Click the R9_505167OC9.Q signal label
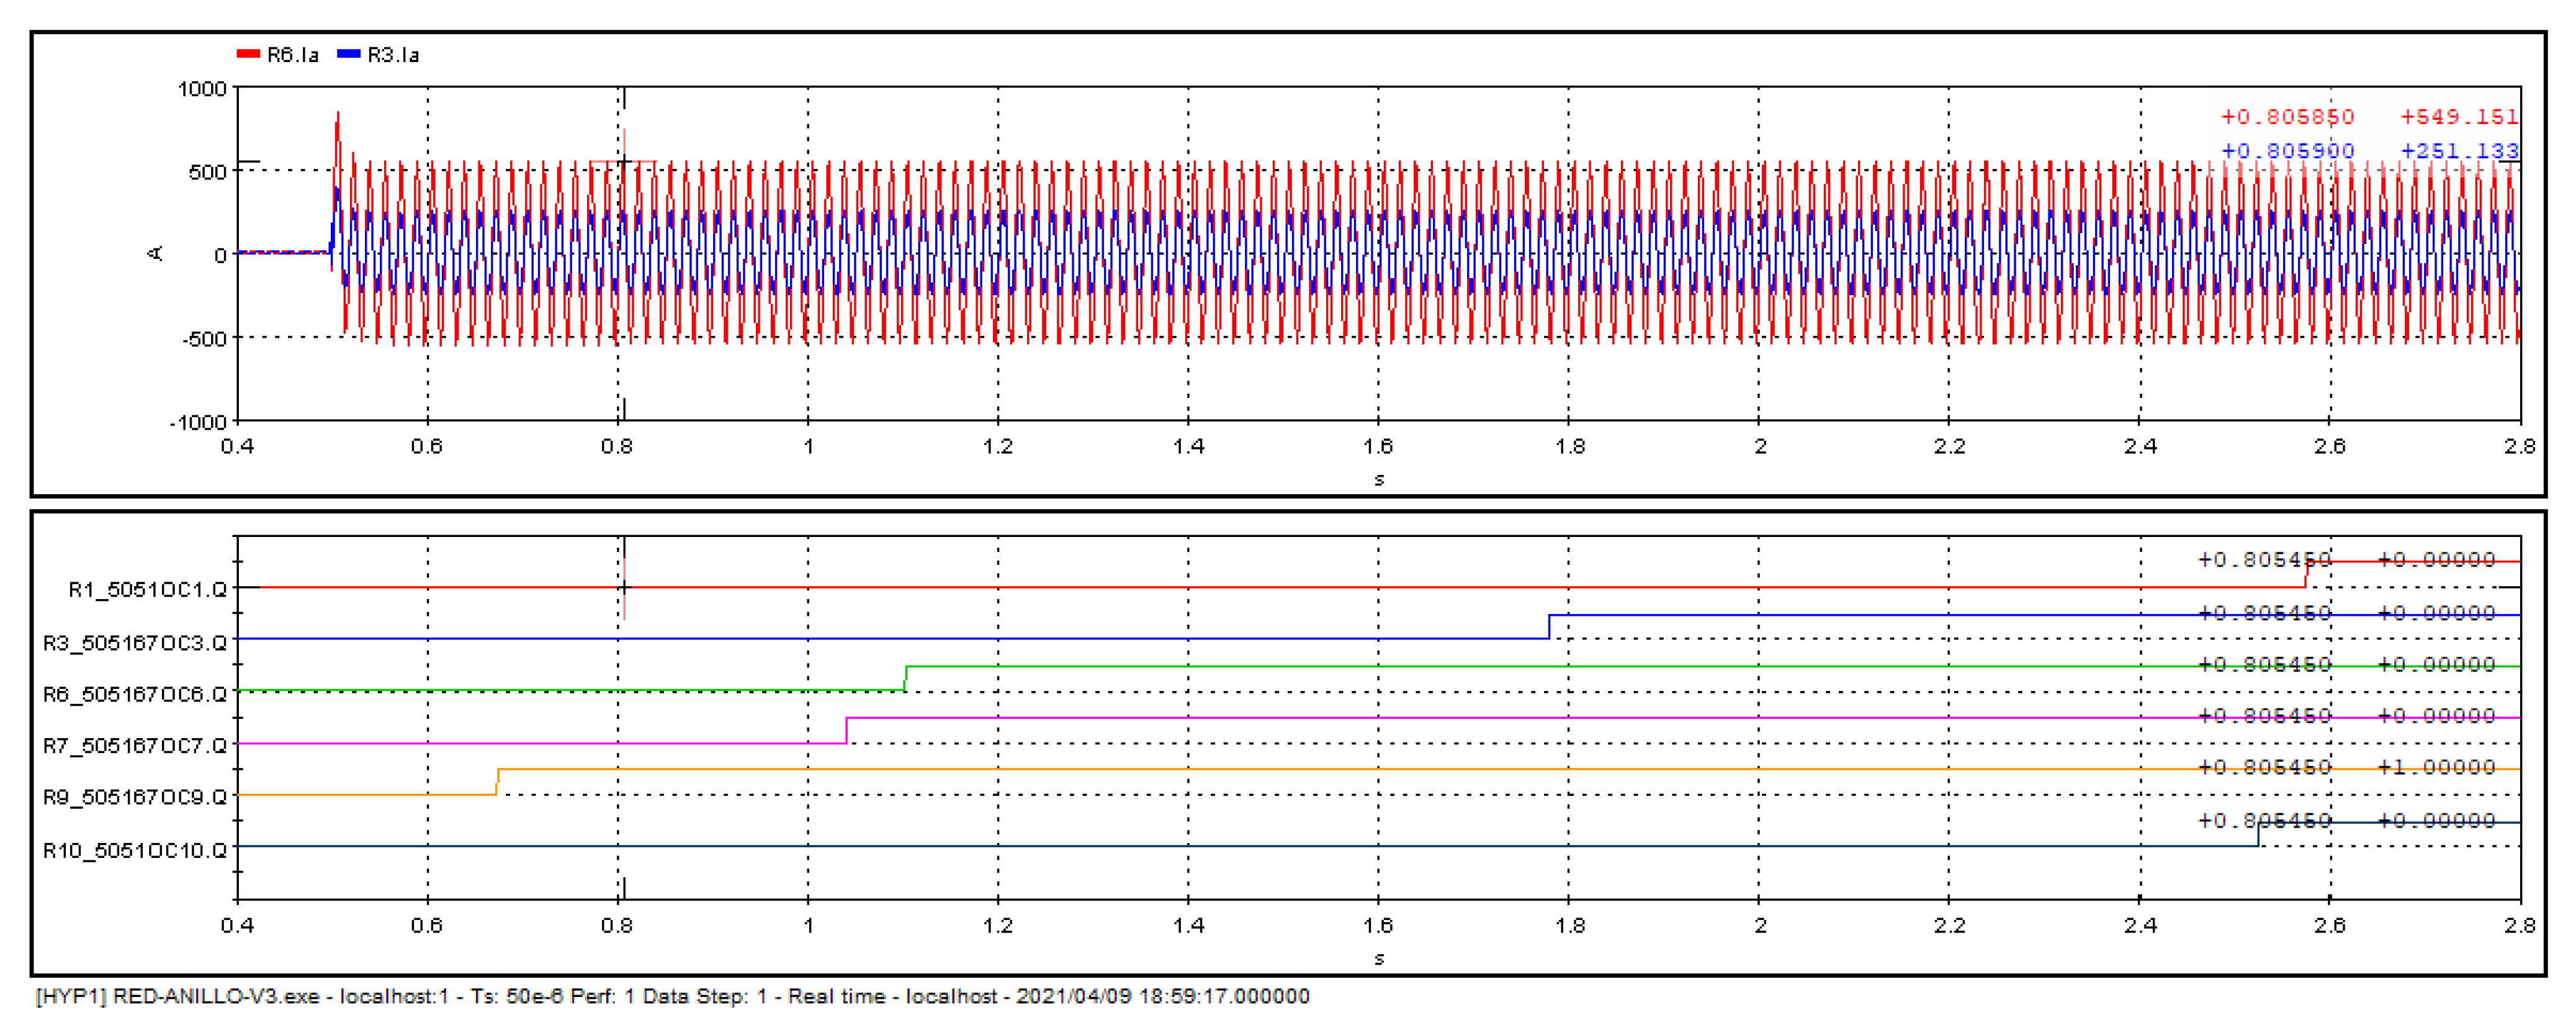This screenshot has width=2576, height=1033. coord(134,797)
